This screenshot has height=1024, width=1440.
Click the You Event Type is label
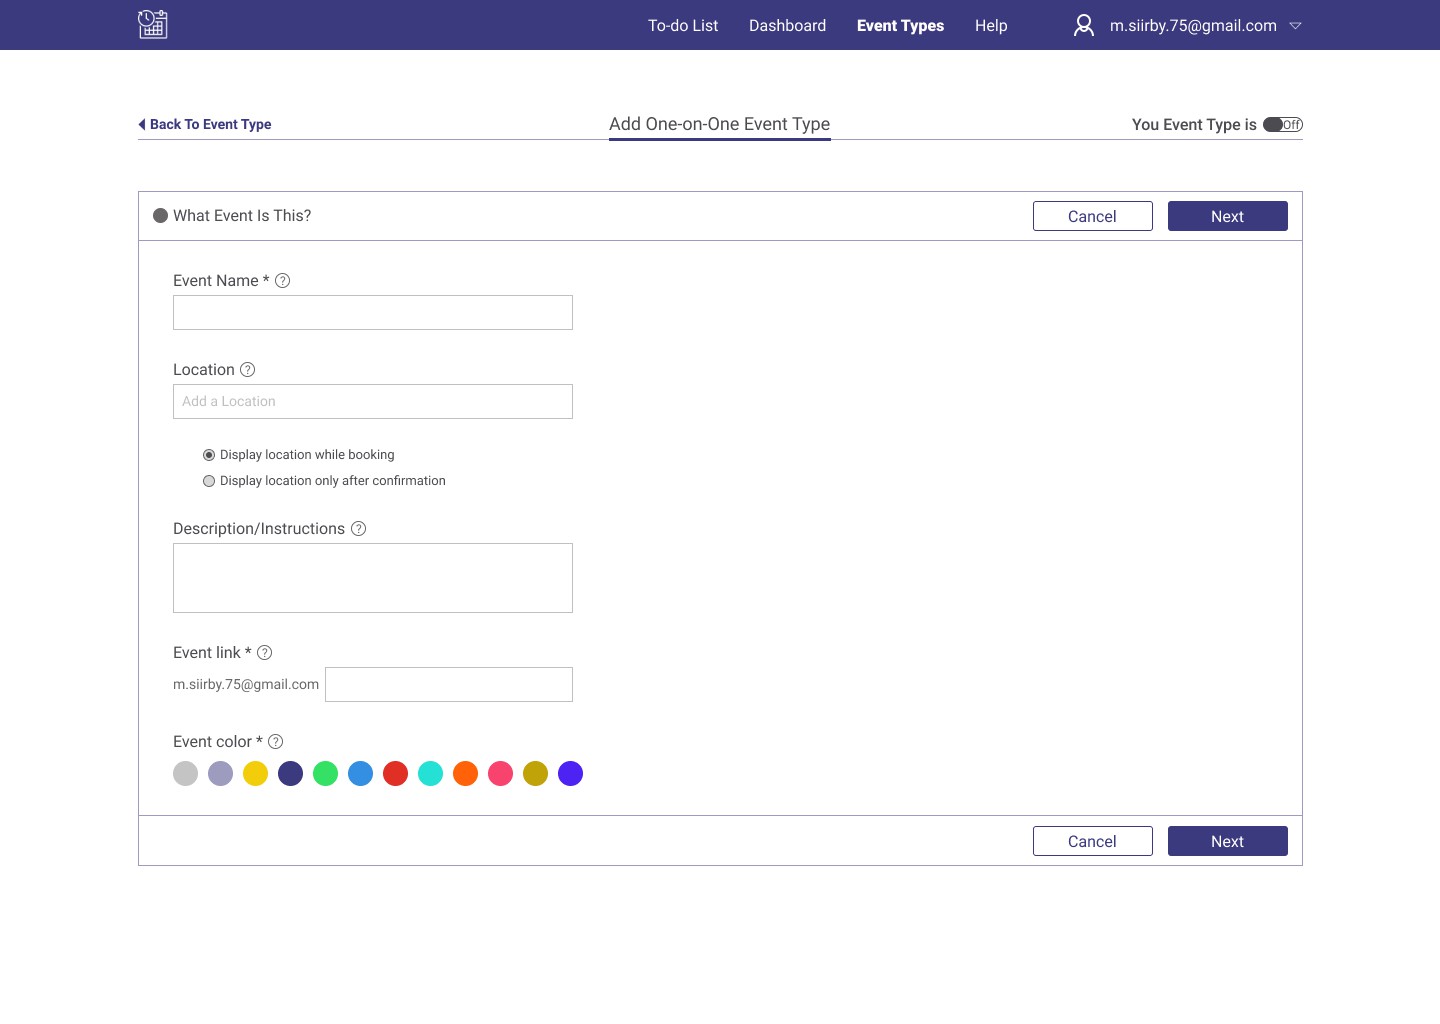(1194, 125)
